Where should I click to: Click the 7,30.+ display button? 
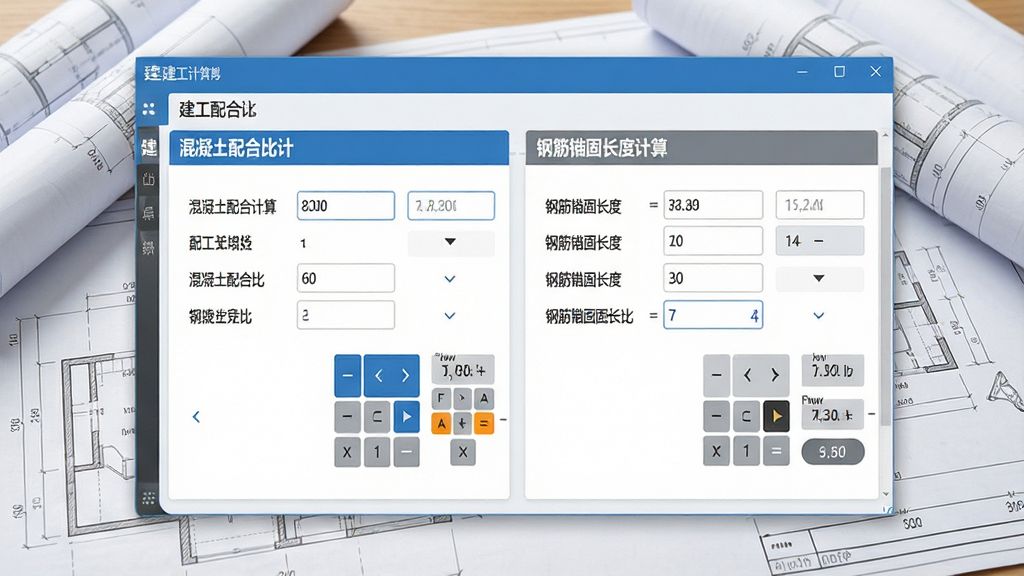[x=833, y=415]
